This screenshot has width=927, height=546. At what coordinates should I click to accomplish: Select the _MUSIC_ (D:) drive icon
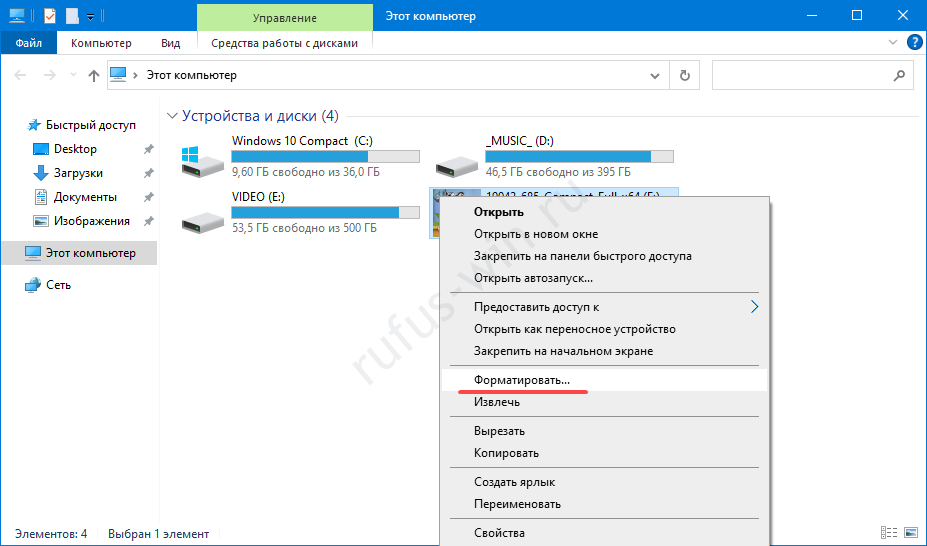455,160
